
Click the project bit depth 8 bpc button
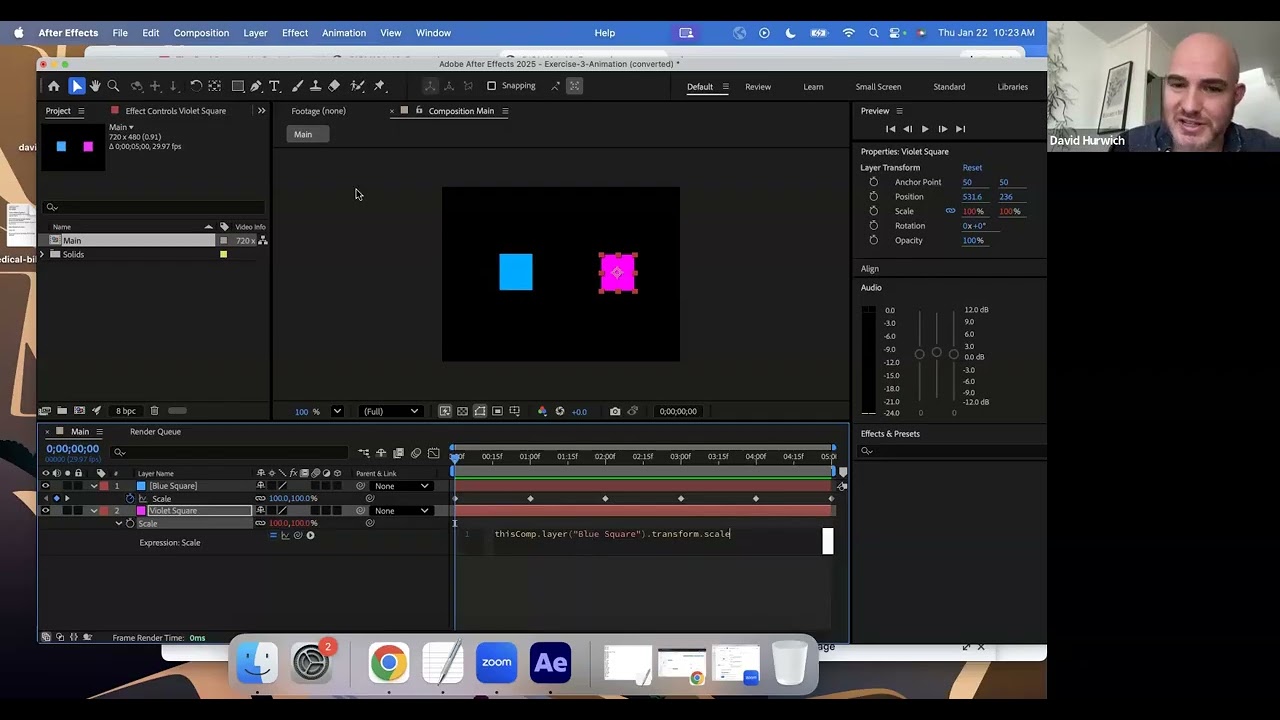[x=125, y=411]
